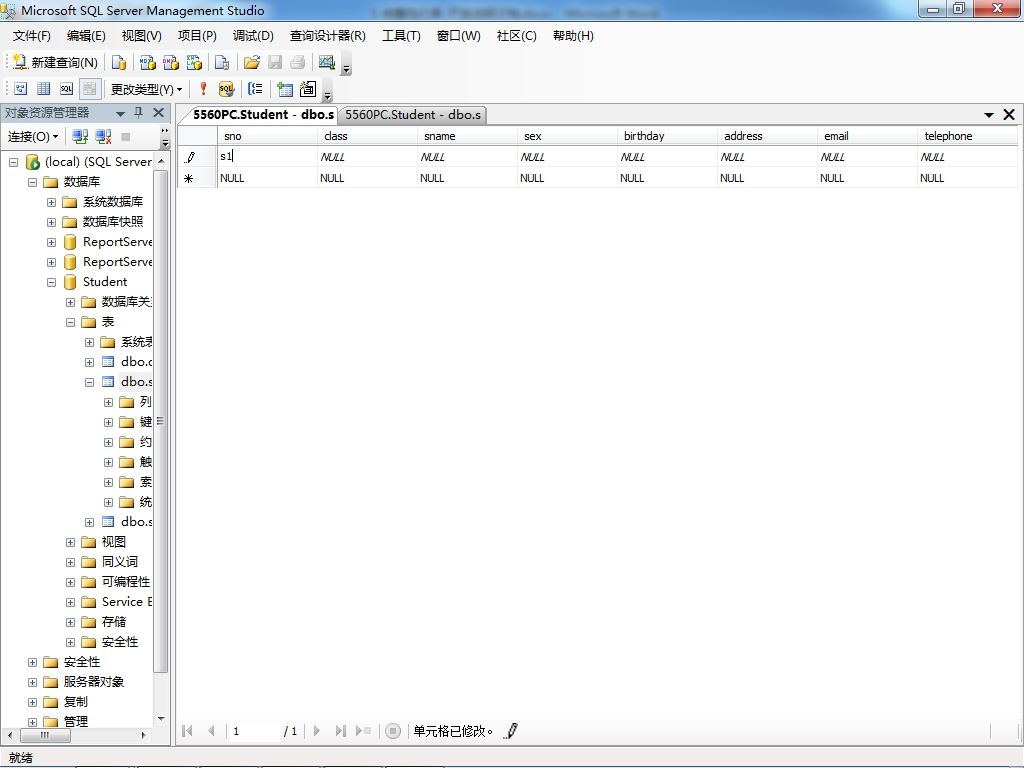Click the sno cell containing s1
The width and height of the screenshot is (1024, 768).
click(266, 157)
